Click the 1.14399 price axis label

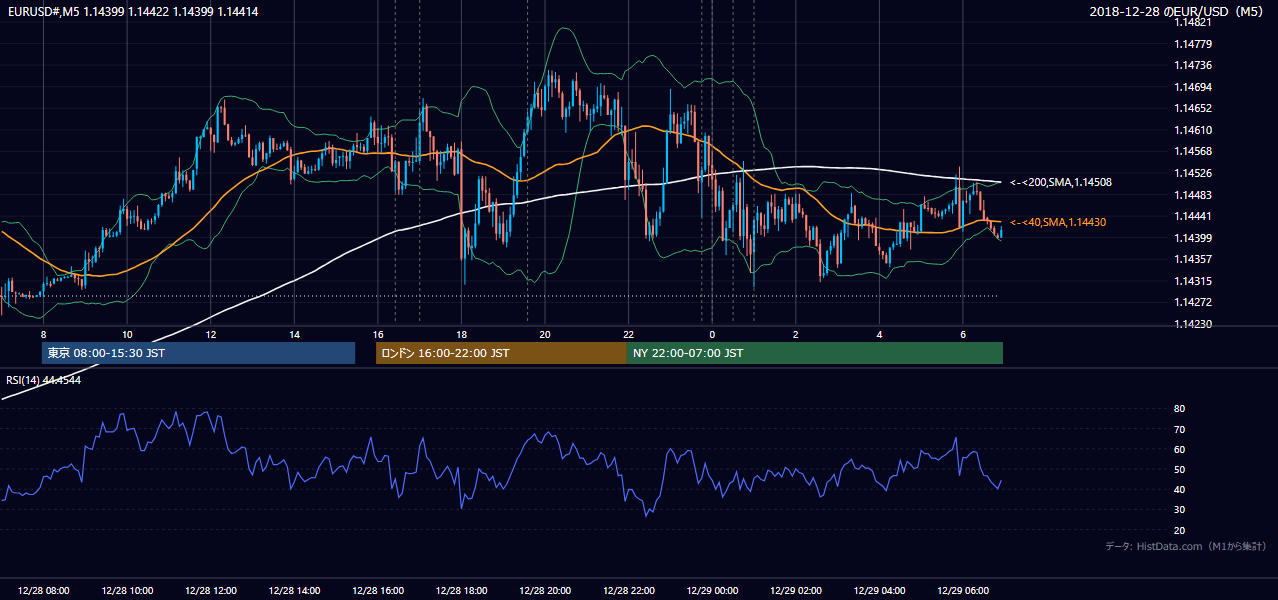pyautogui.click(x=1192, y=237)
